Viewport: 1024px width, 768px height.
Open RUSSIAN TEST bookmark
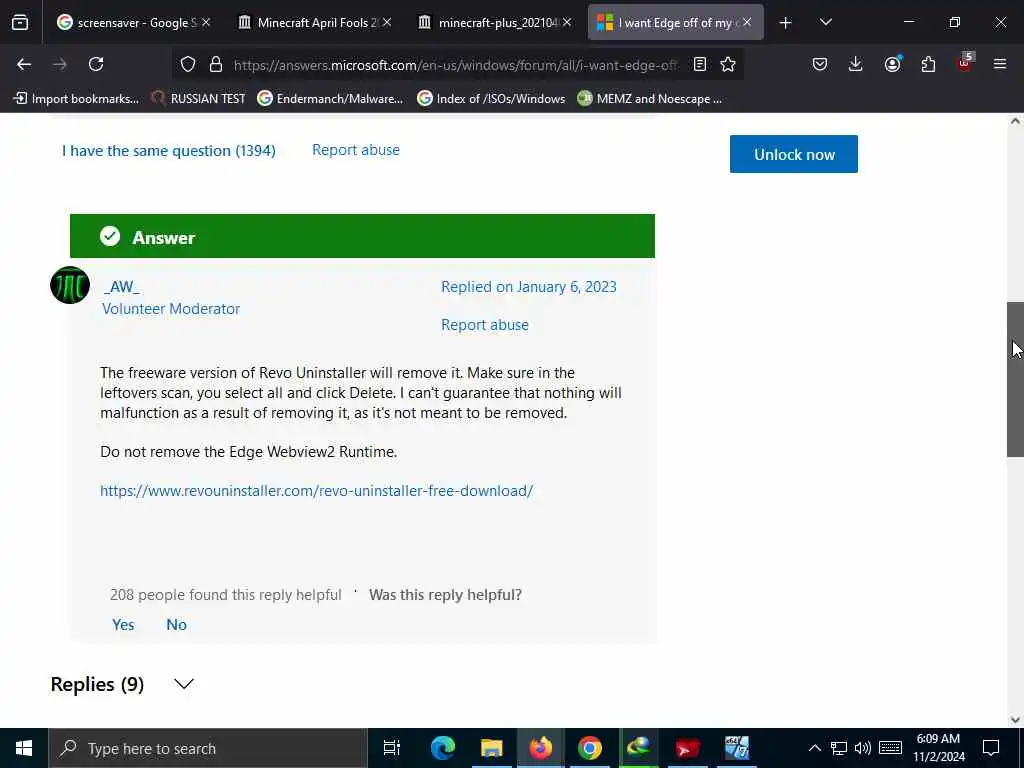199,99
